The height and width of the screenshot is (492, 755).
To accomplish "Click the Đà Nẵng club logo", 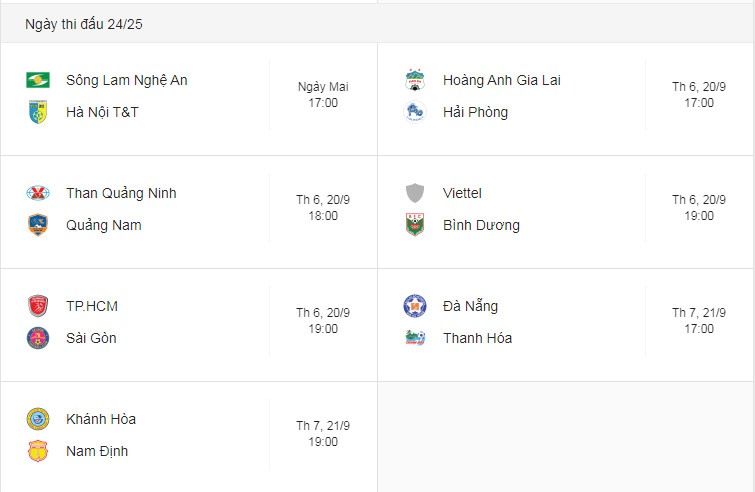I will pyautogui.click(x=415, y=306).
